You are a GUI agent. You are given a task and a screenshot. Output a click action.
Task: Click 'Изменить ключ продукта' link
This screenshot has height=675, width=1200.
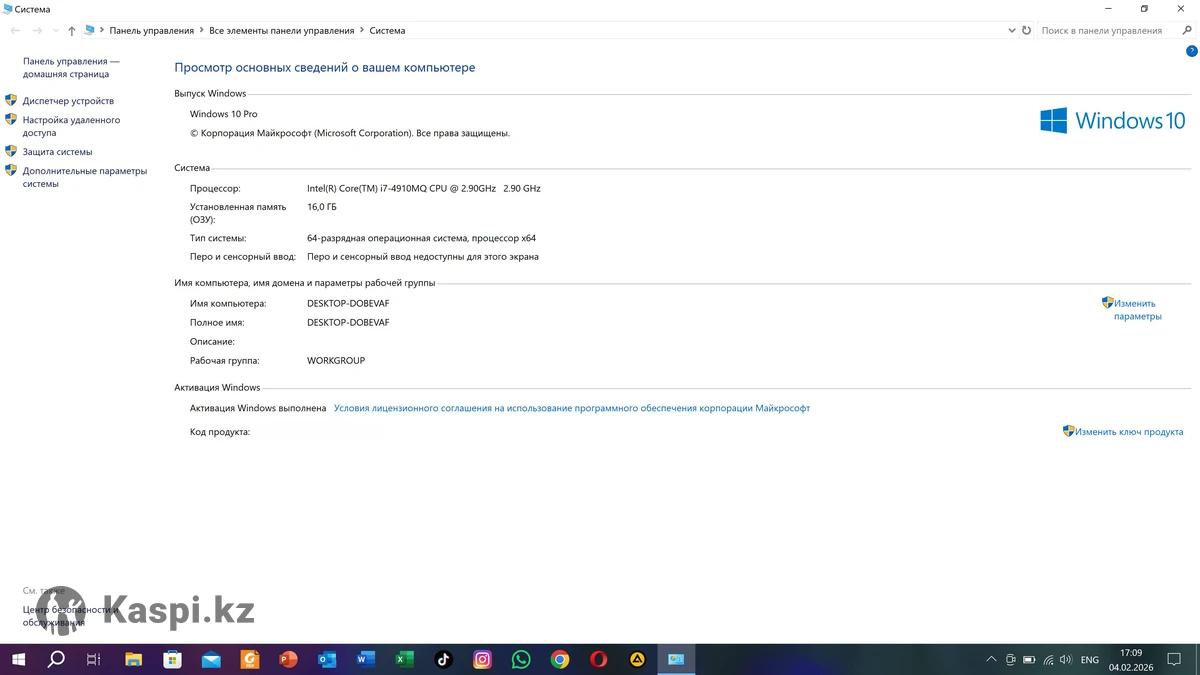click(x=1129, y=432)
